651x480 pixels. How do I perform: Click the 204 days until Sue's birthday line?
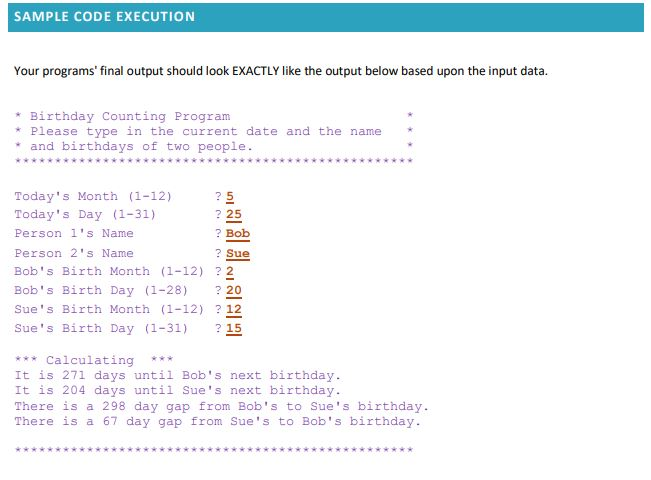pos(178,391)
